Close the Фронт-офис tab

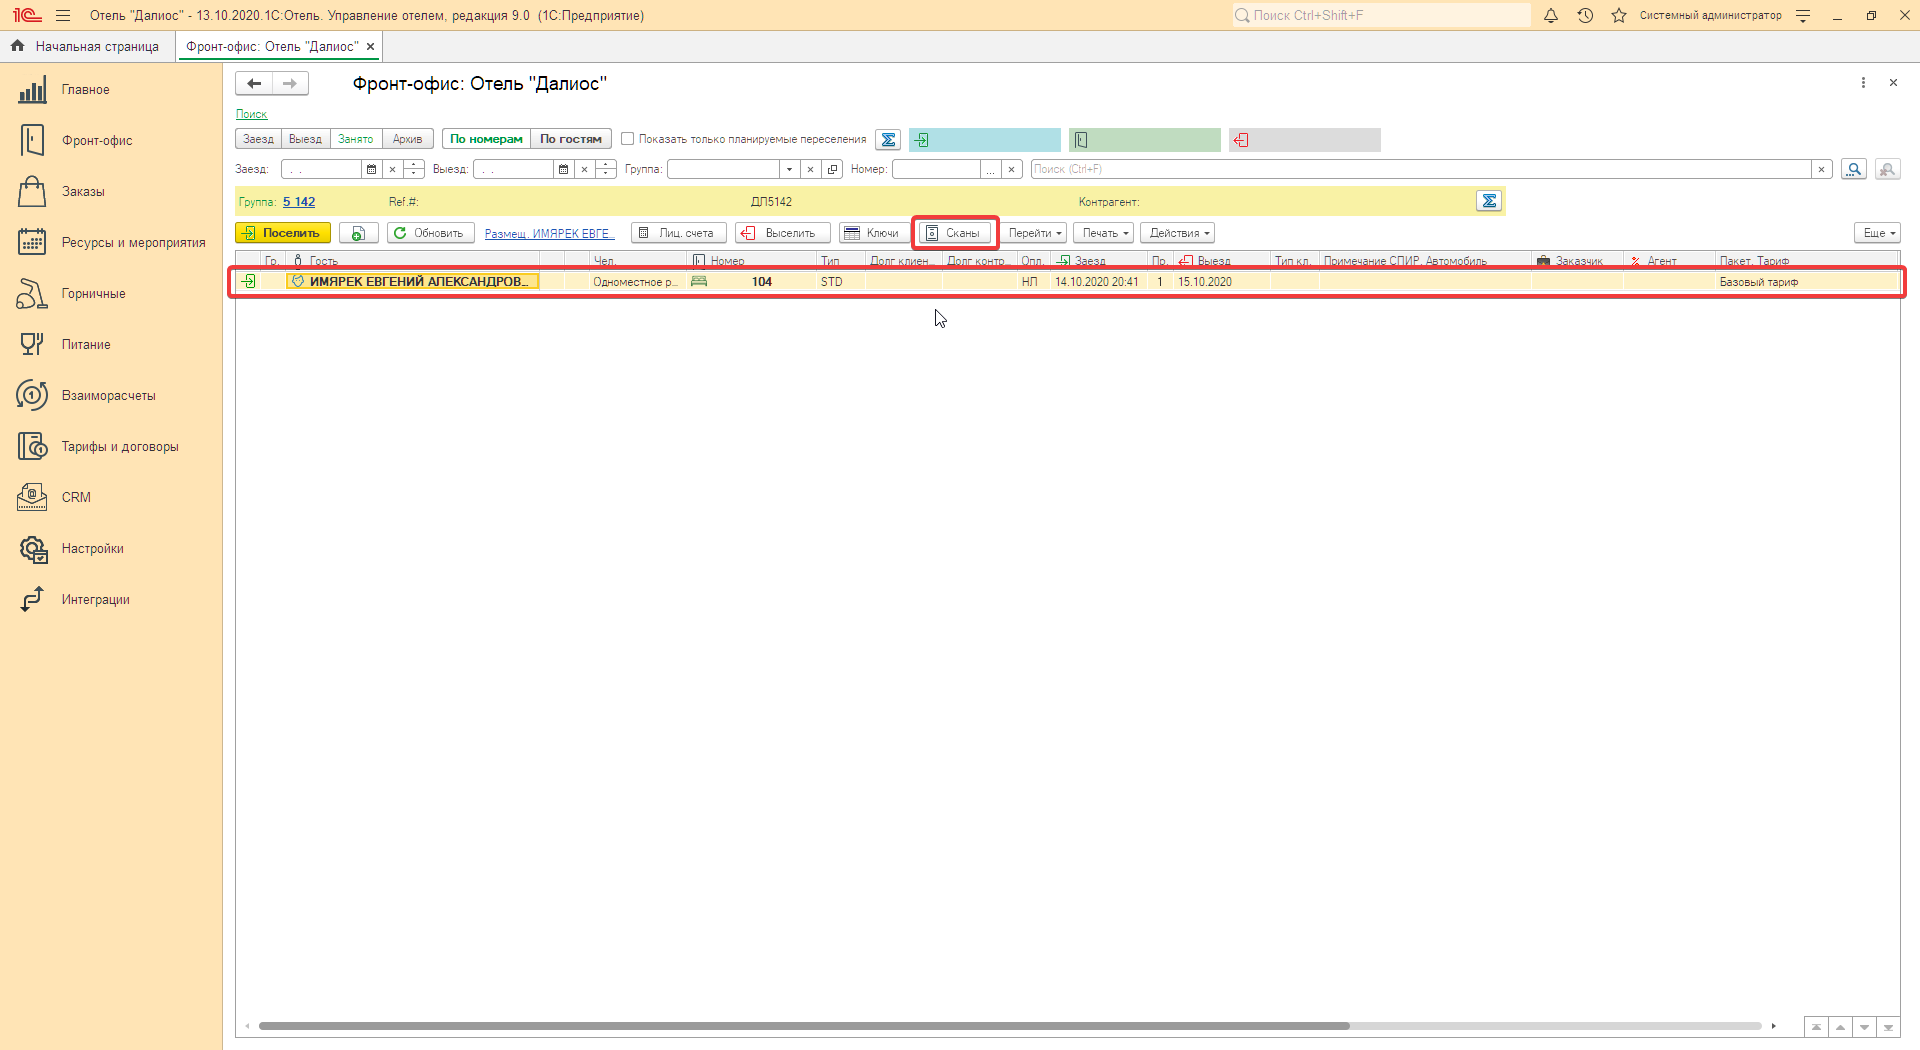(x=371, y=47)
